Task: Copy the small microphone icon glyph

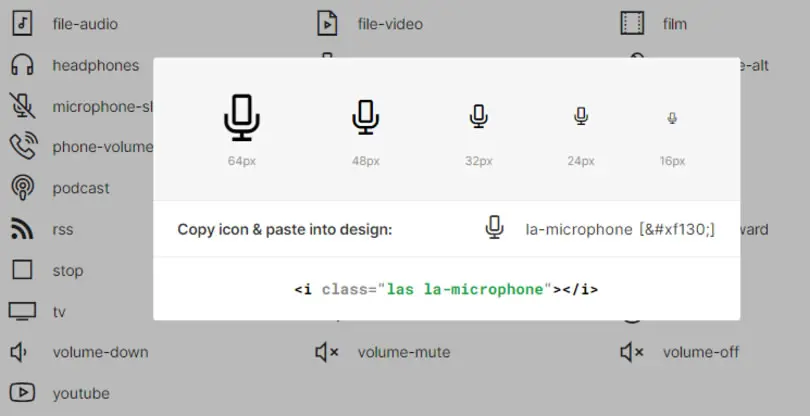Action: 494,228
